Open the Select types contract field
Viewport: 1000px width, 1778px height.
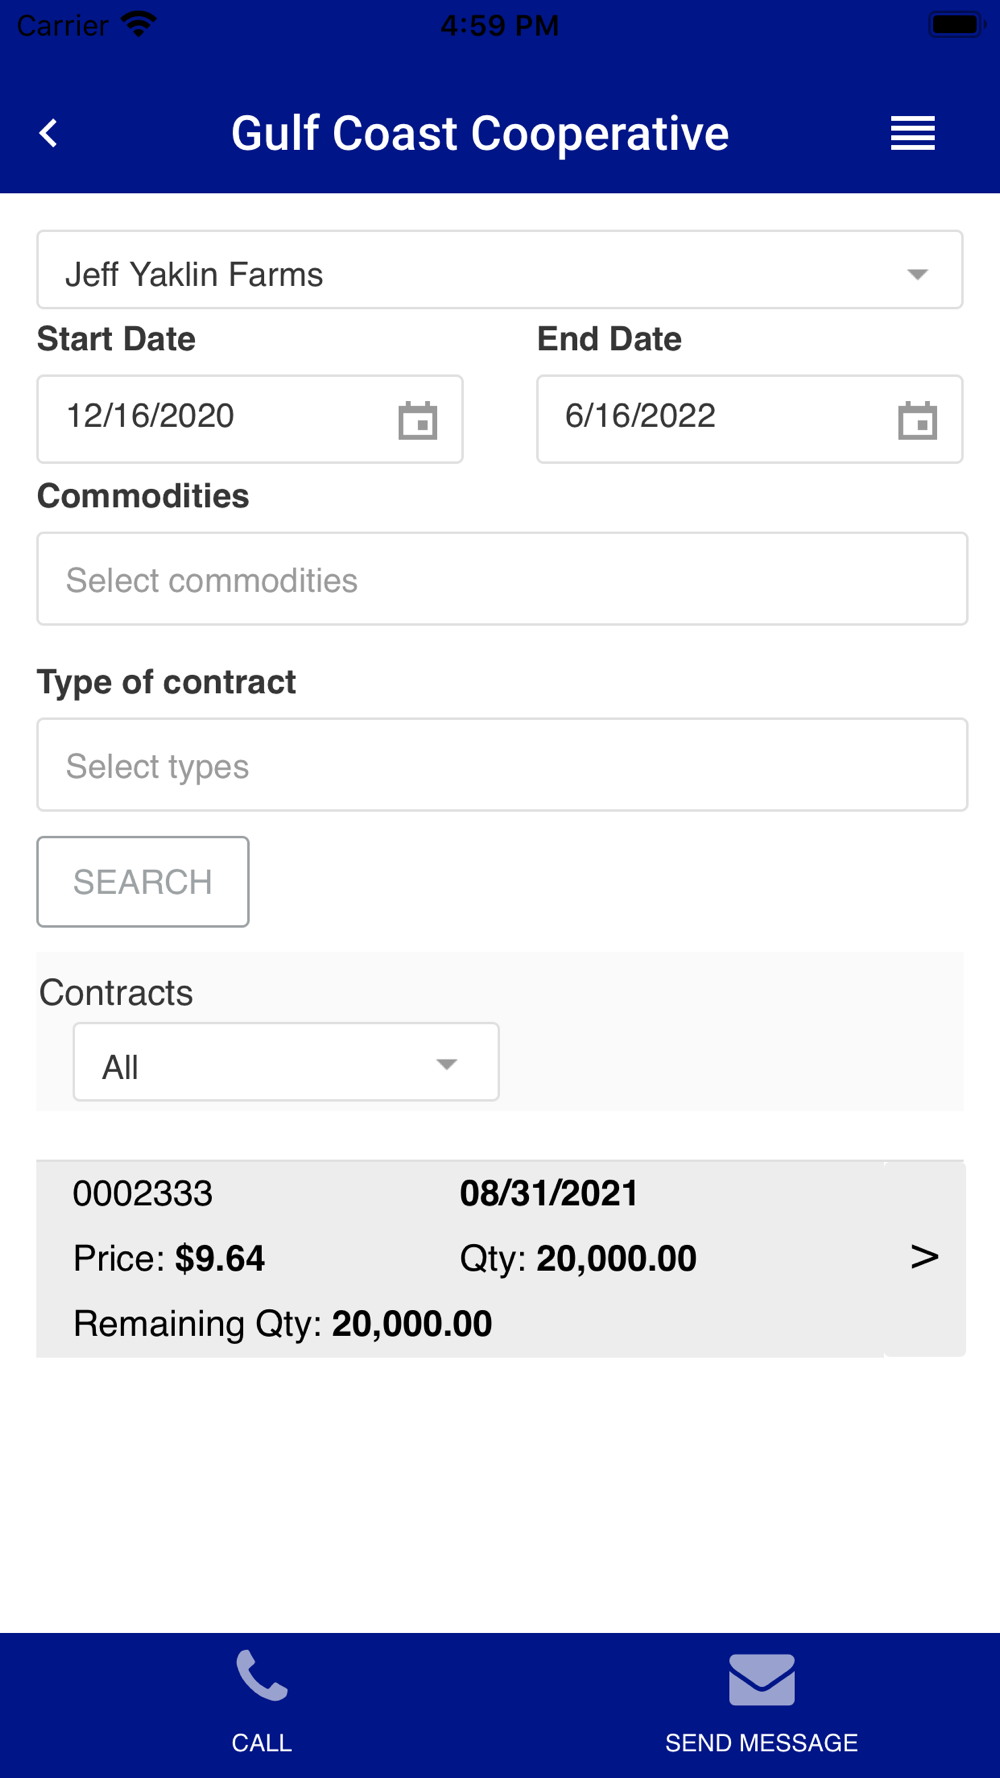[502, 765]
